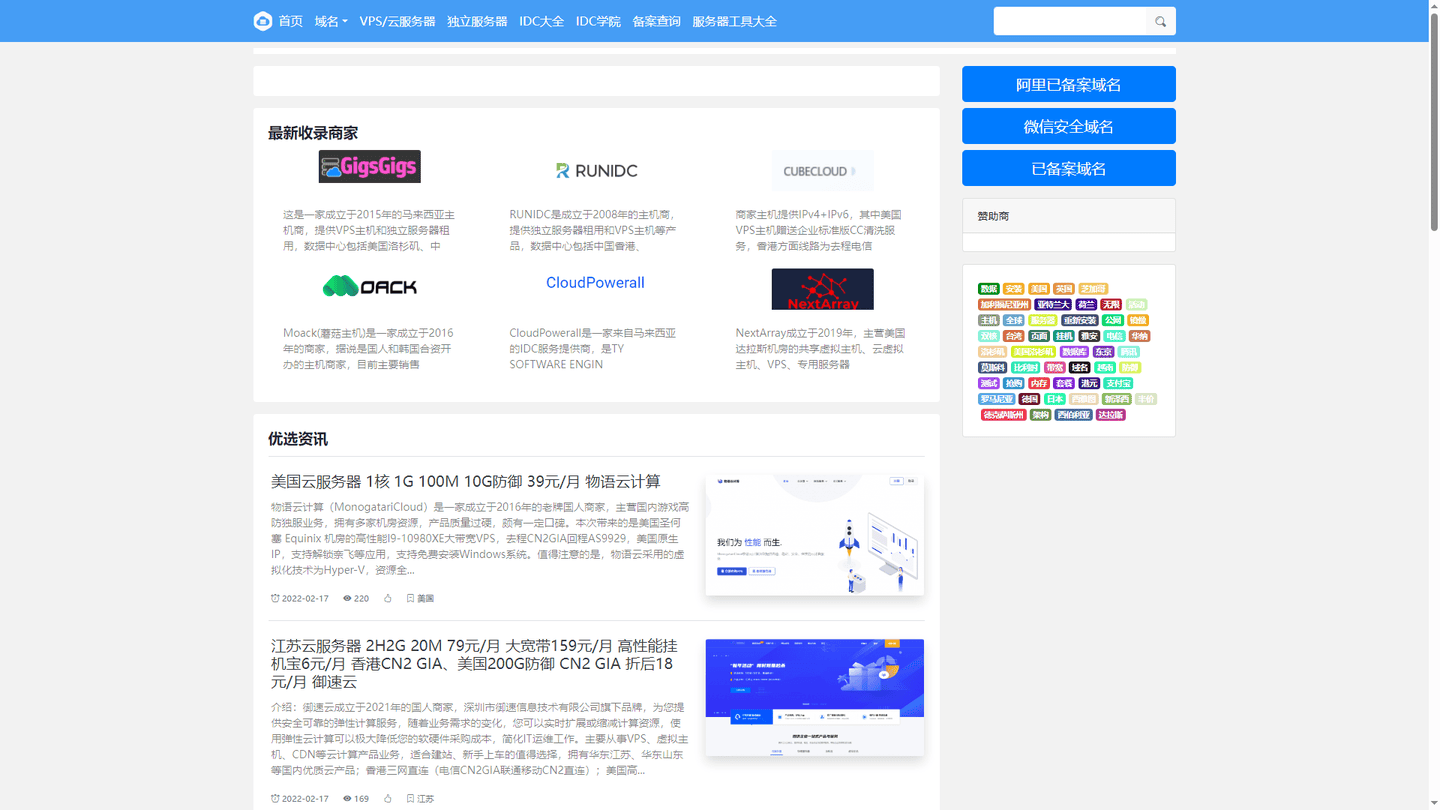Open the GigsGigs merchant logo

[x=369, y=167]
